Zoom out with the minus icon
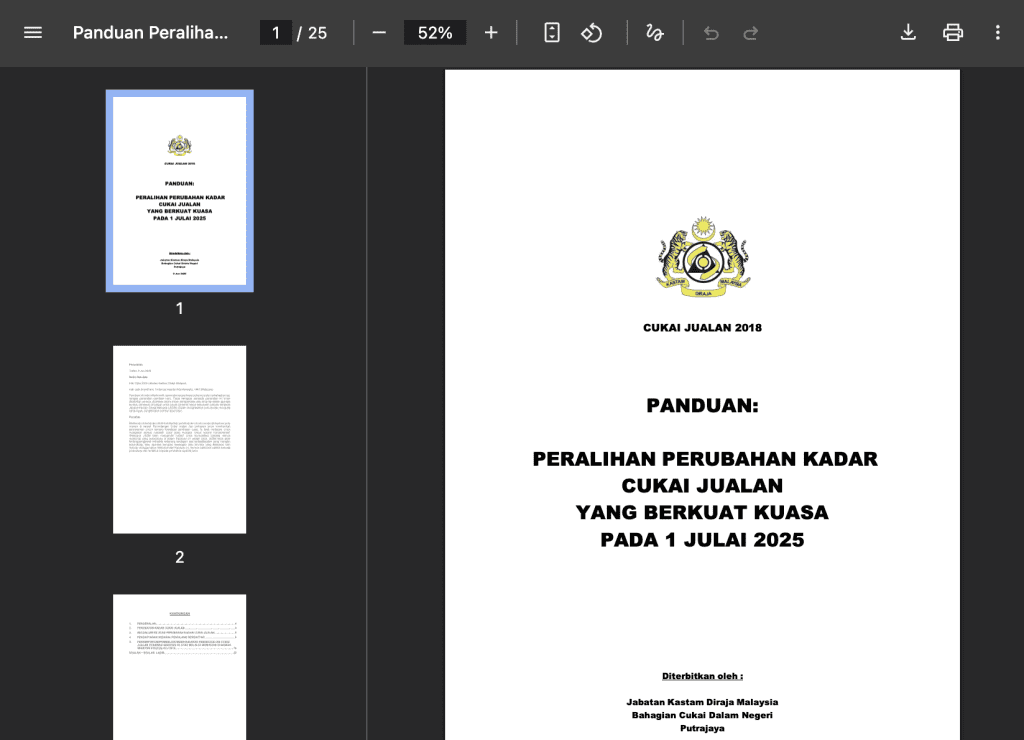The width and height of the screenshot is (1024, 740). point(379,33)
